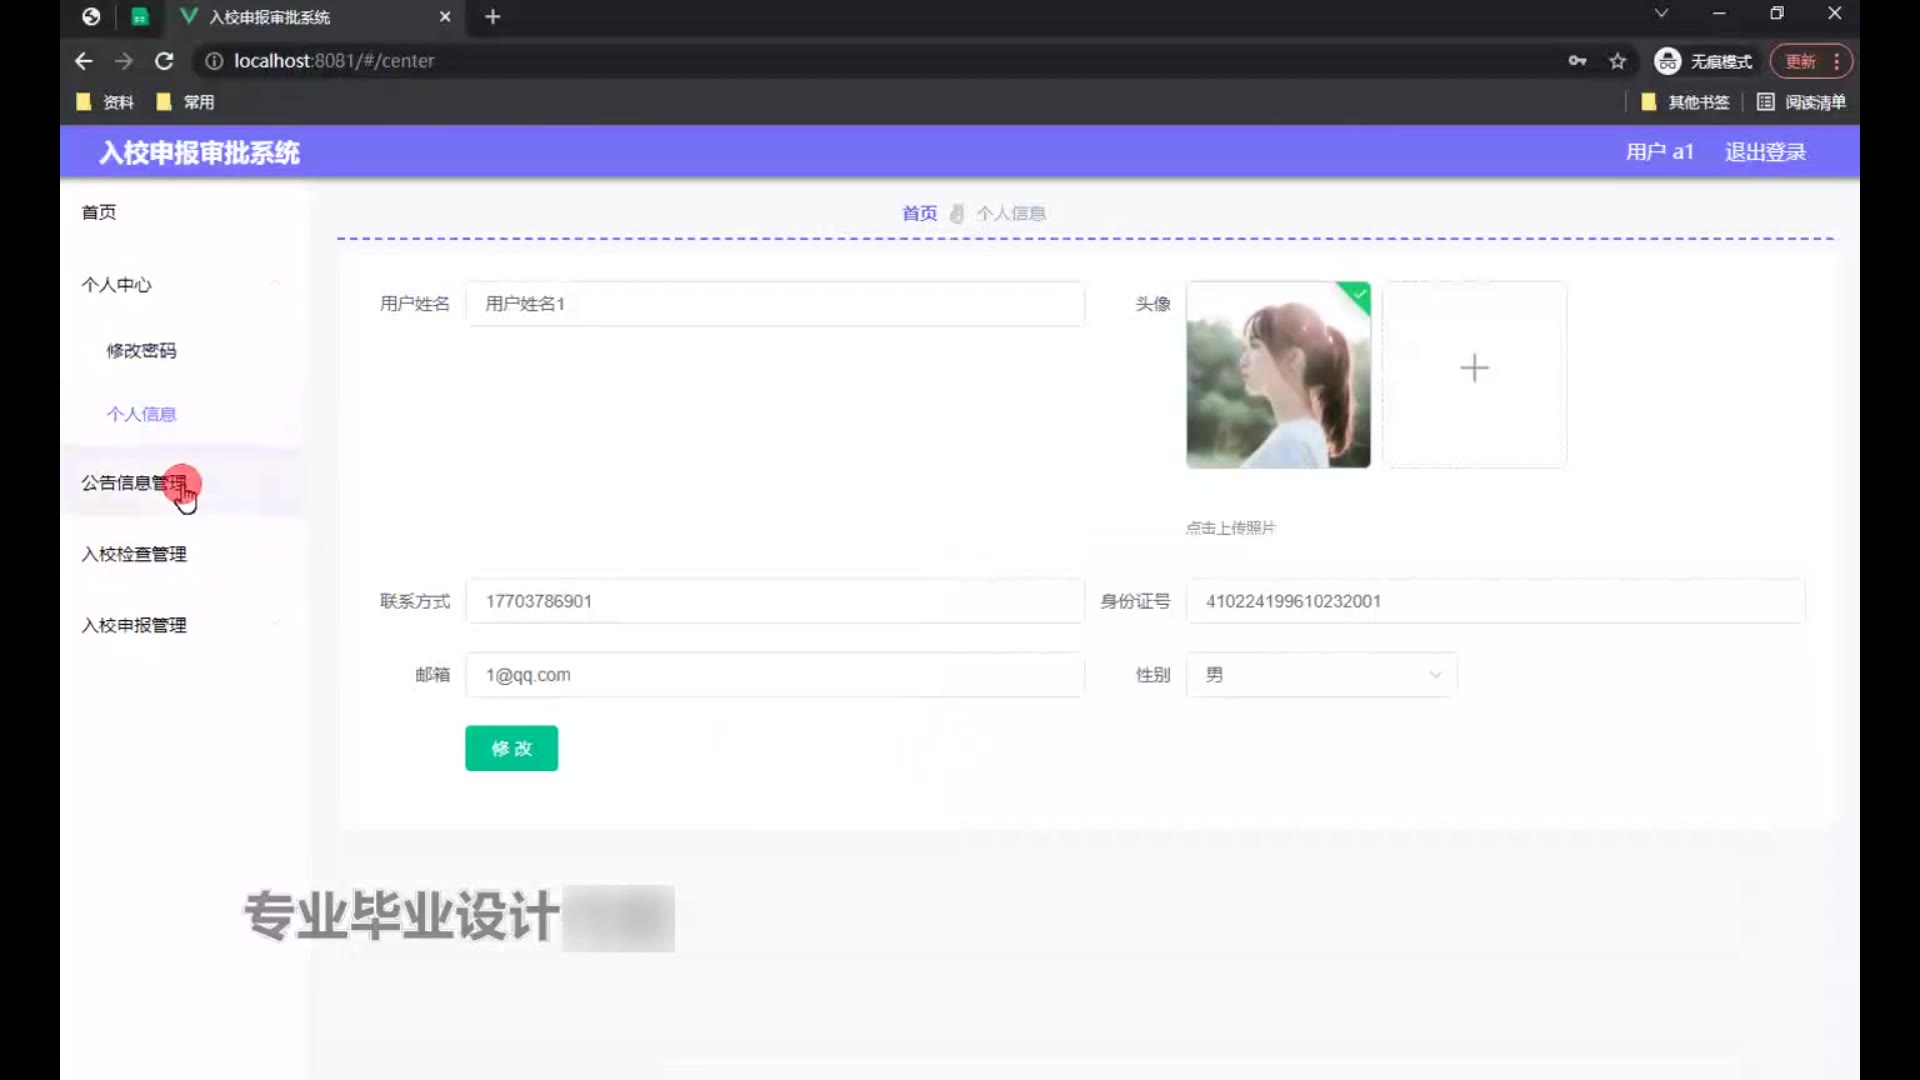Screen dimensions: 1920x1080
Task: Click the first pinned tab globe icon
Action: click(x=91, y=17)
